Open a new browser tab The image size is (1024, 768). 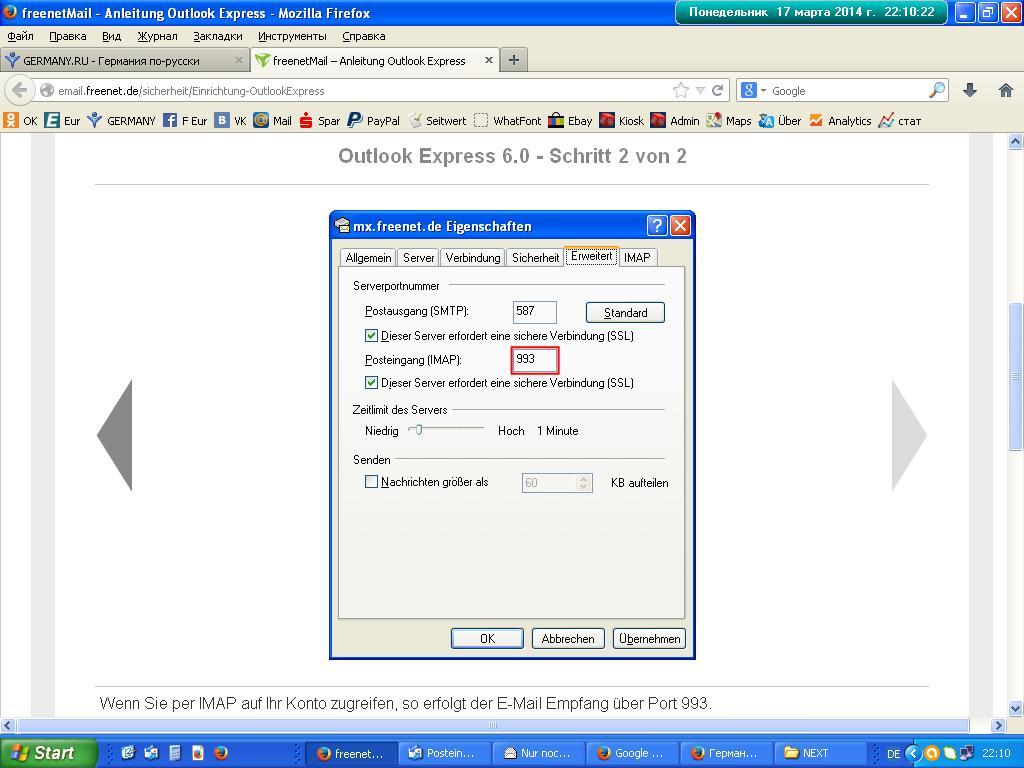514,60
